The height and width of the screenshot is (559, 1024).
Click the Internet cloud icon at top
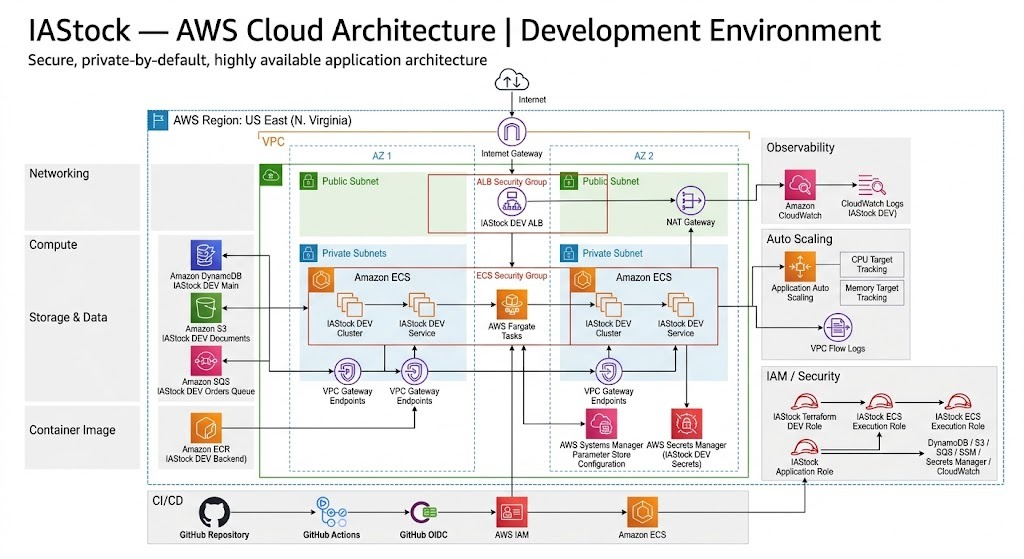click(x=511, y=81)
